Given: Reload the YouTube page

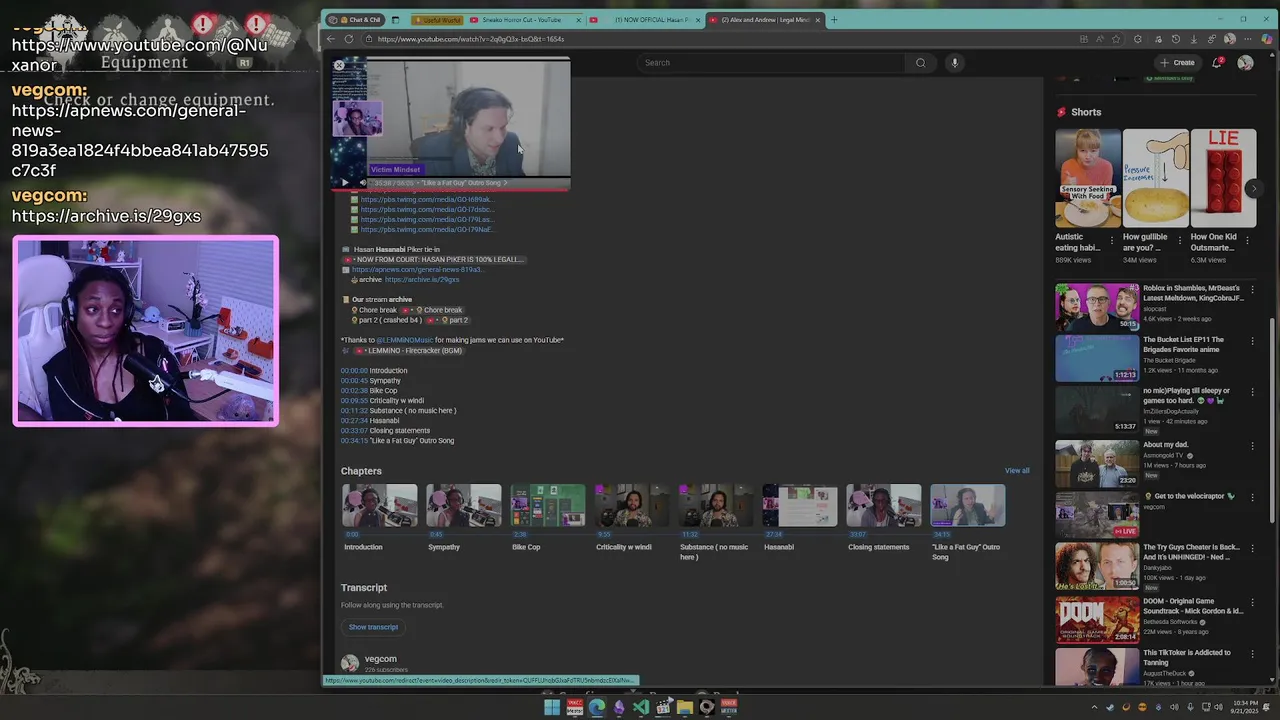Looking at the screenshot, I should pyautogui.click(x=349, y=39).
